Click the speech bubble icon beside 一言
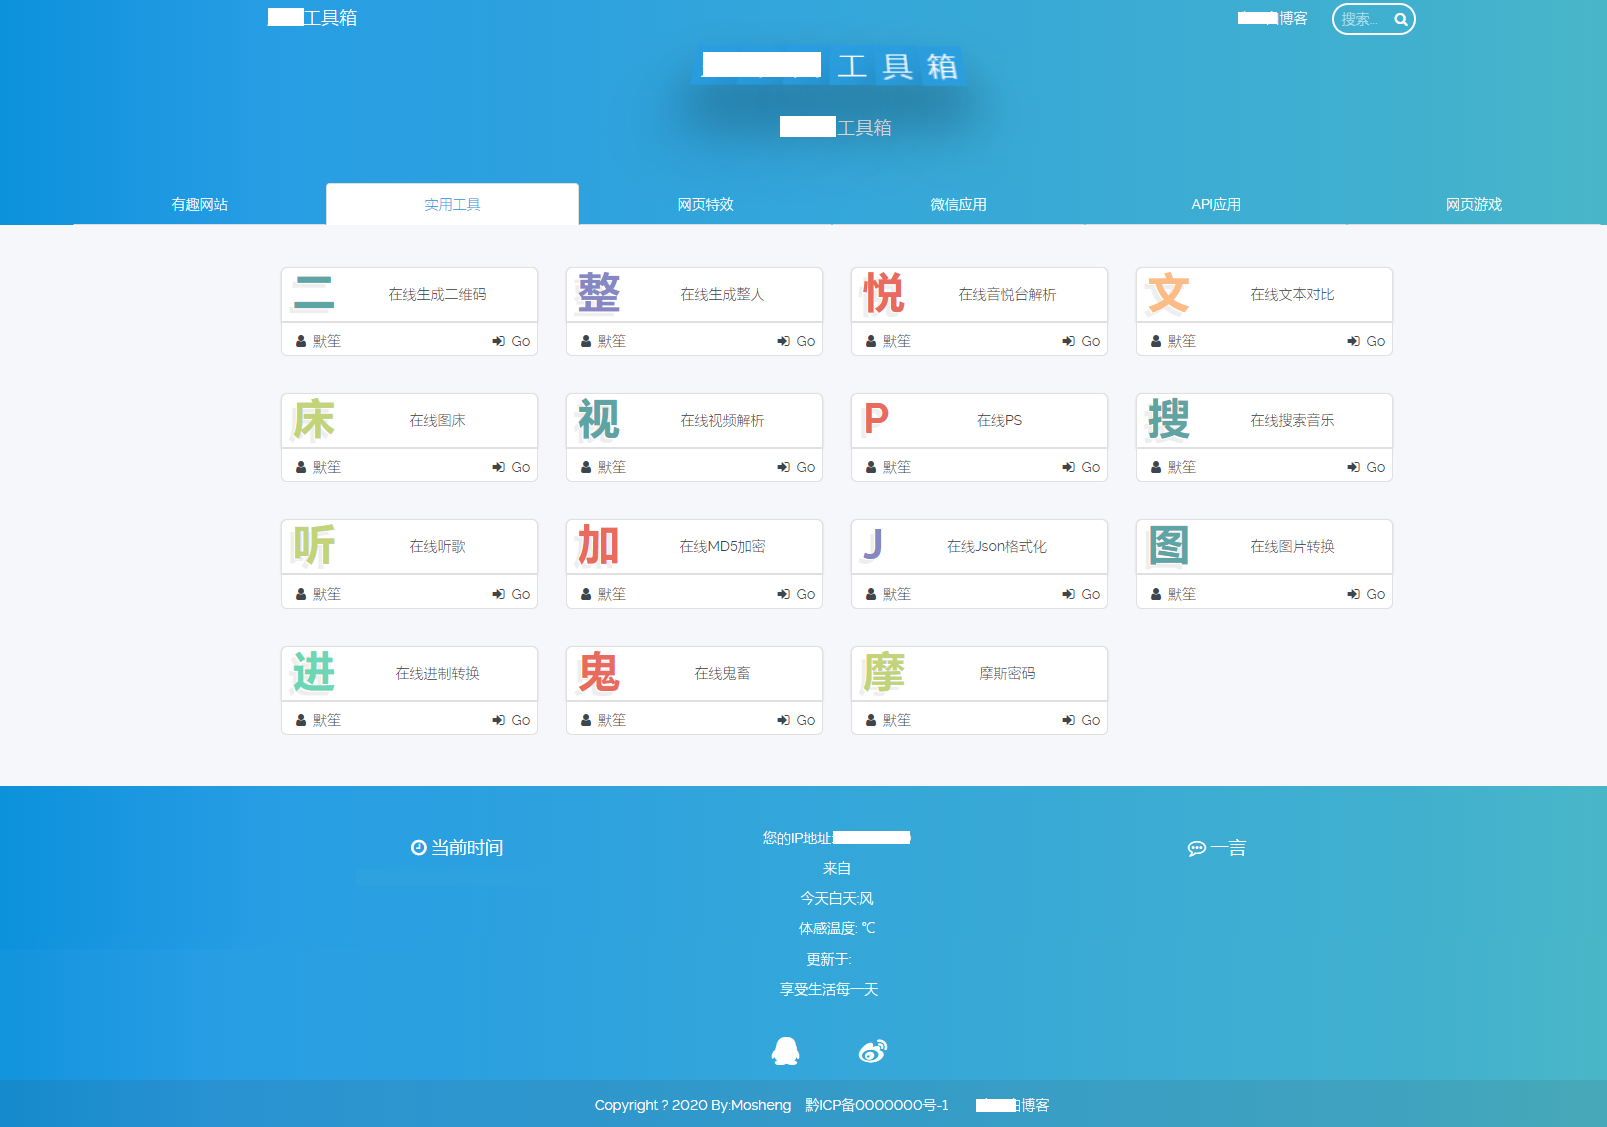 (x=1197, y=849)
